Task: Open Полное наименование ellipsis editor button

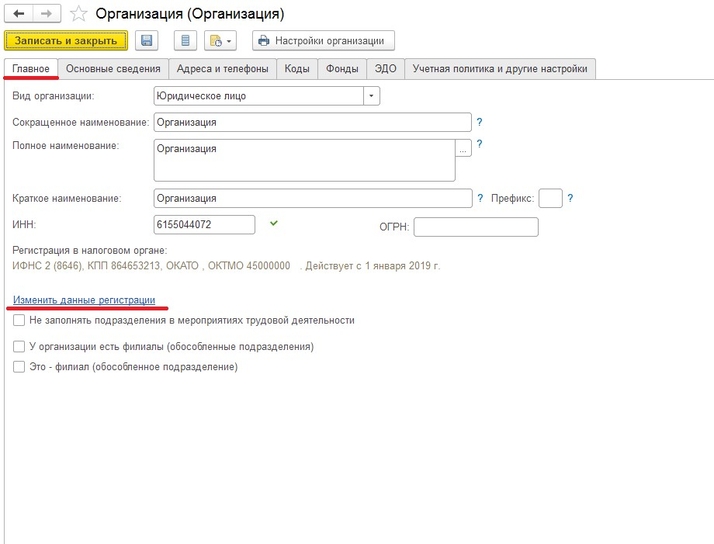Action: pyautogui.click(x=463, y=149)
